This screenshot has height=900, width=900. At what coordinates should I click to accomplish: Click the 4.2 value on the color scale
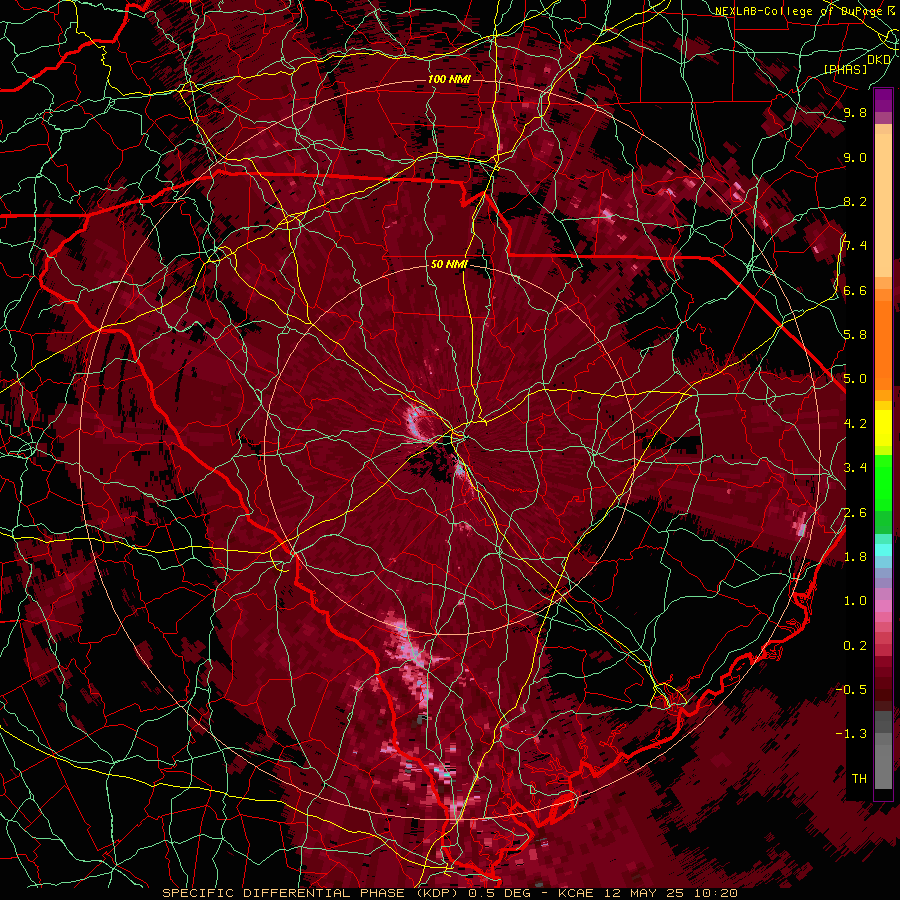click(855, 424)
